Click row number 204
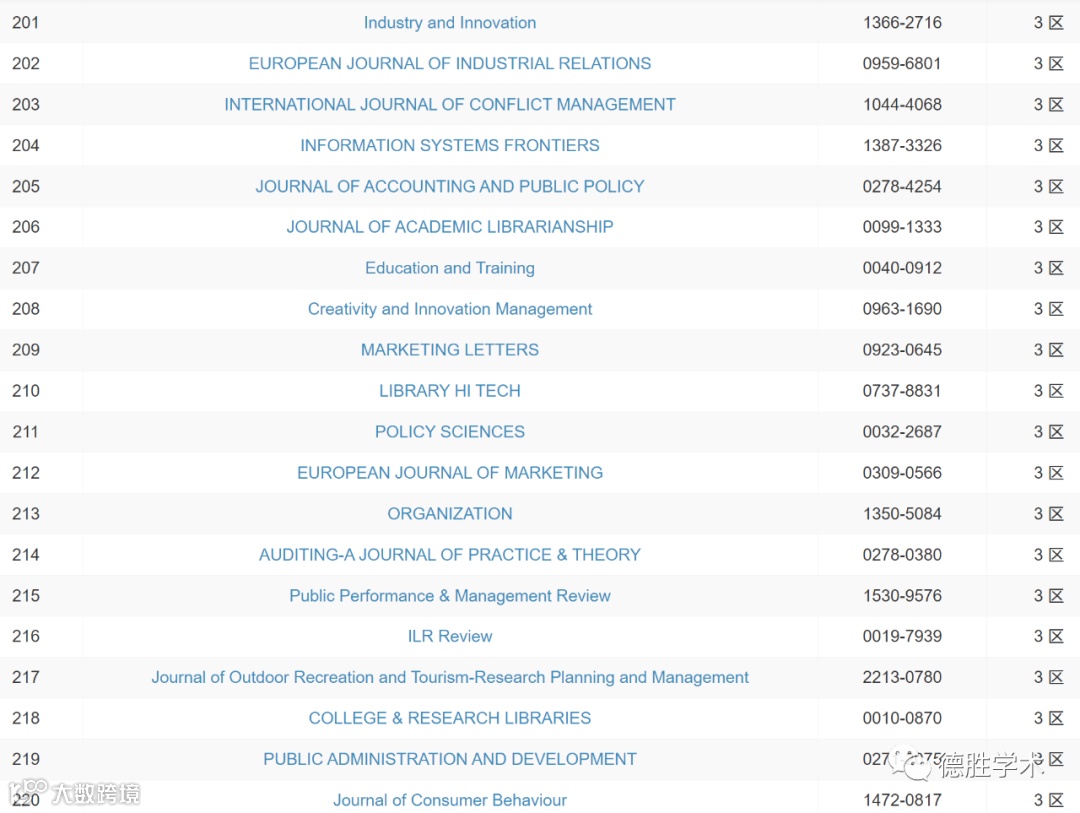 click(25, 145)
